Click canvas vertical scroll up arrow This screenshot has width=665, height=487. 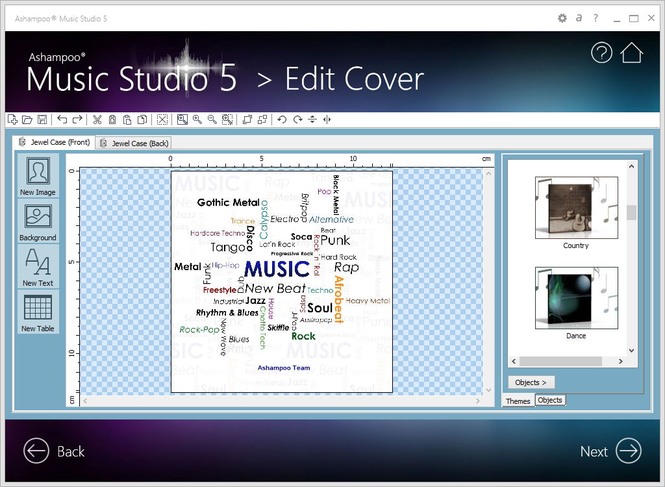[489, 174]
